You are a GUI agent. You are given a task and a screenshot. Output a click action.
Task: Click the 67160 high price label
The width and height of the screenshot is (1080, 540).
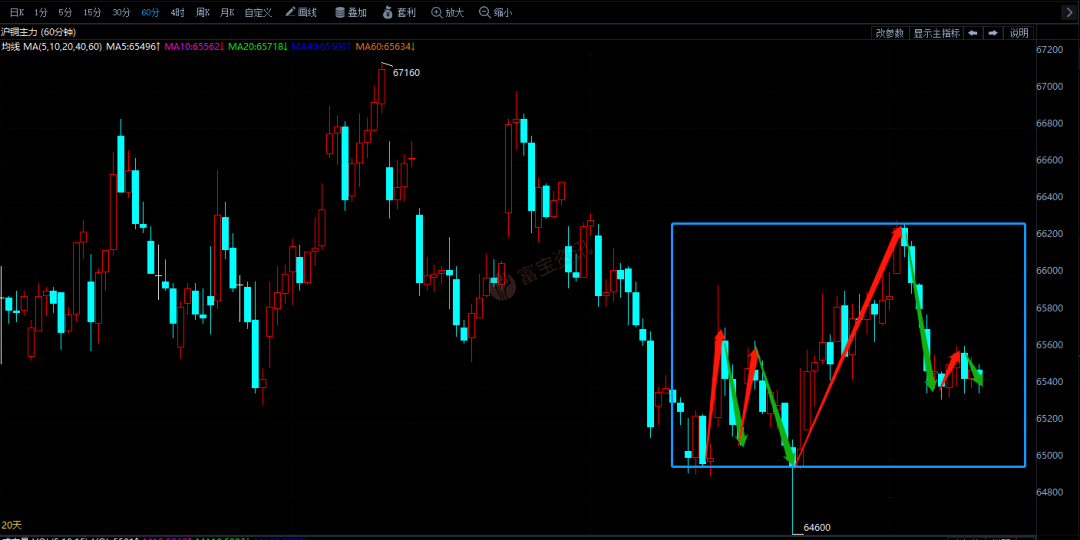point(406,72)
